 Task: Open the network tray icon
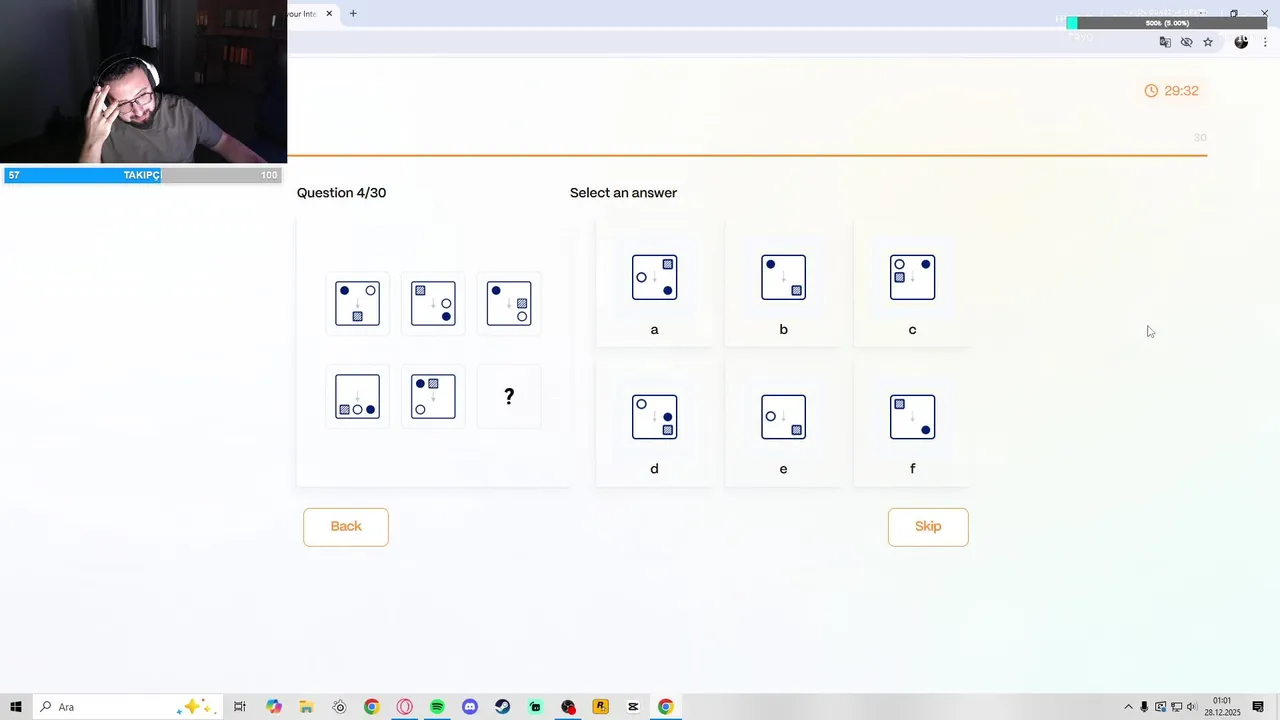1176,707
